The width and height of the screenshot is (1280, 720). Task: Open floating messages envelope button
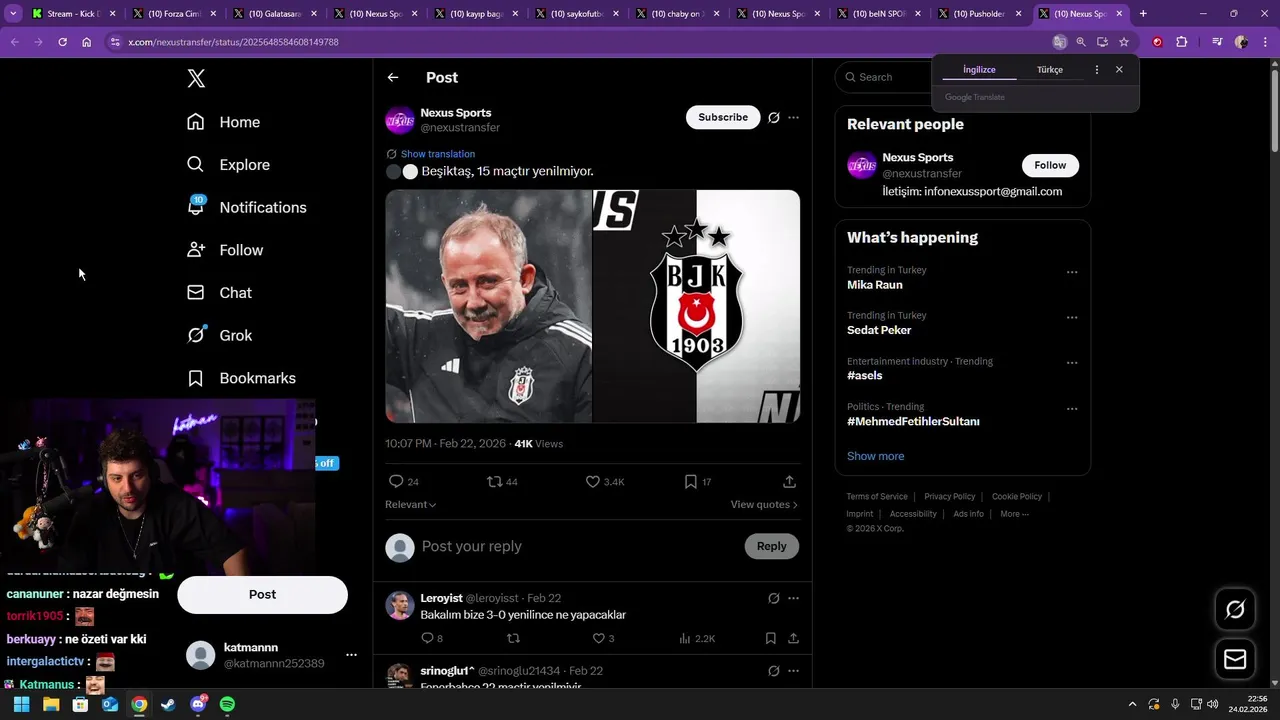[1235, 659]
